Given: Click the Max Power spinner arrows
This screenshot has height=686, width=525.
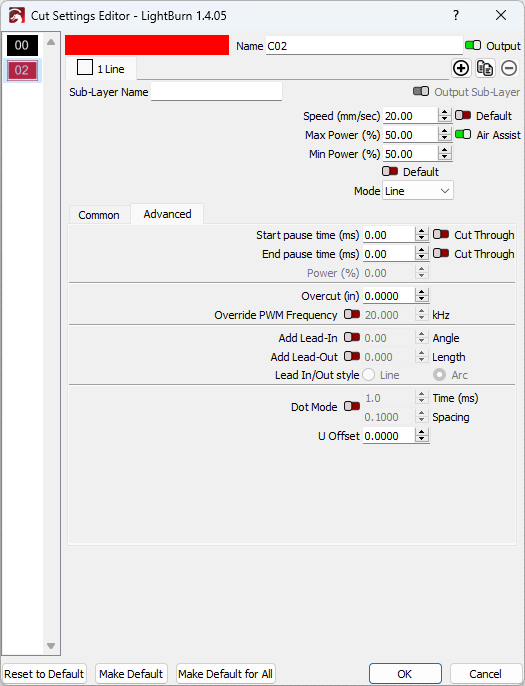Looking at the screenshot, I should pos(444,135).
